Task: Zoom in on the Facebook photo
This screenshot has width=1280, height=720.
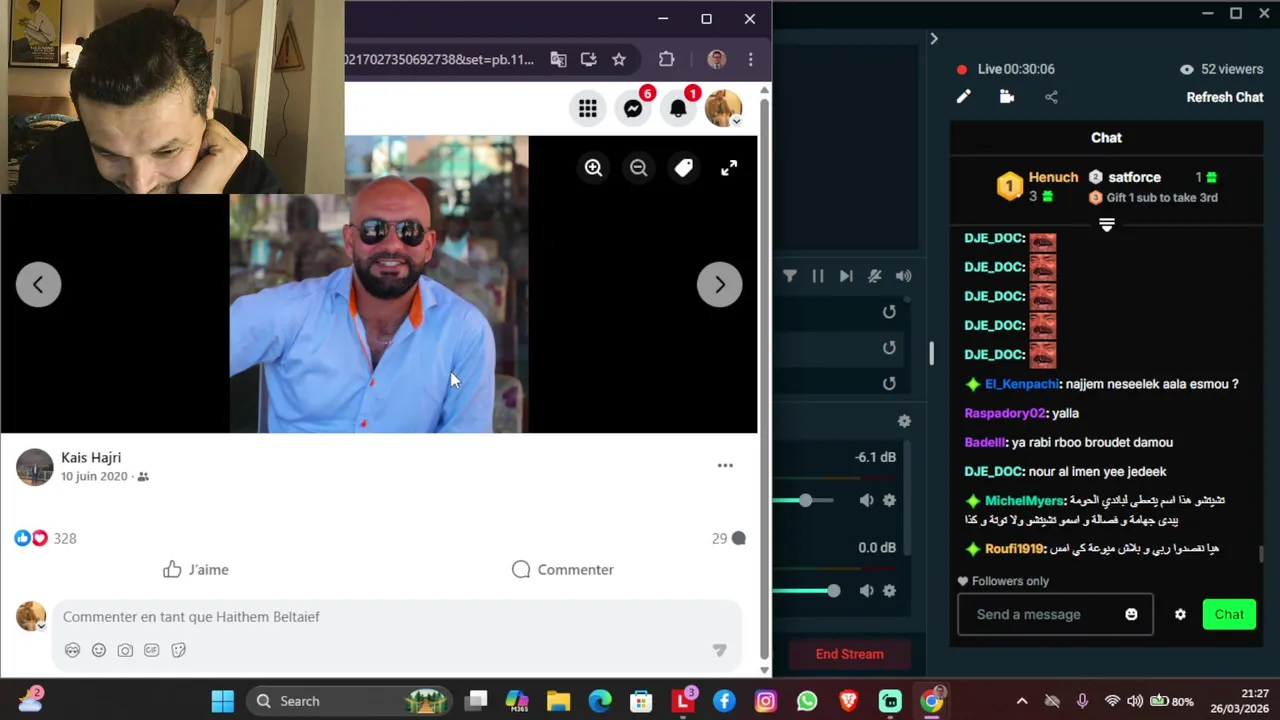Action: (593, 168)
